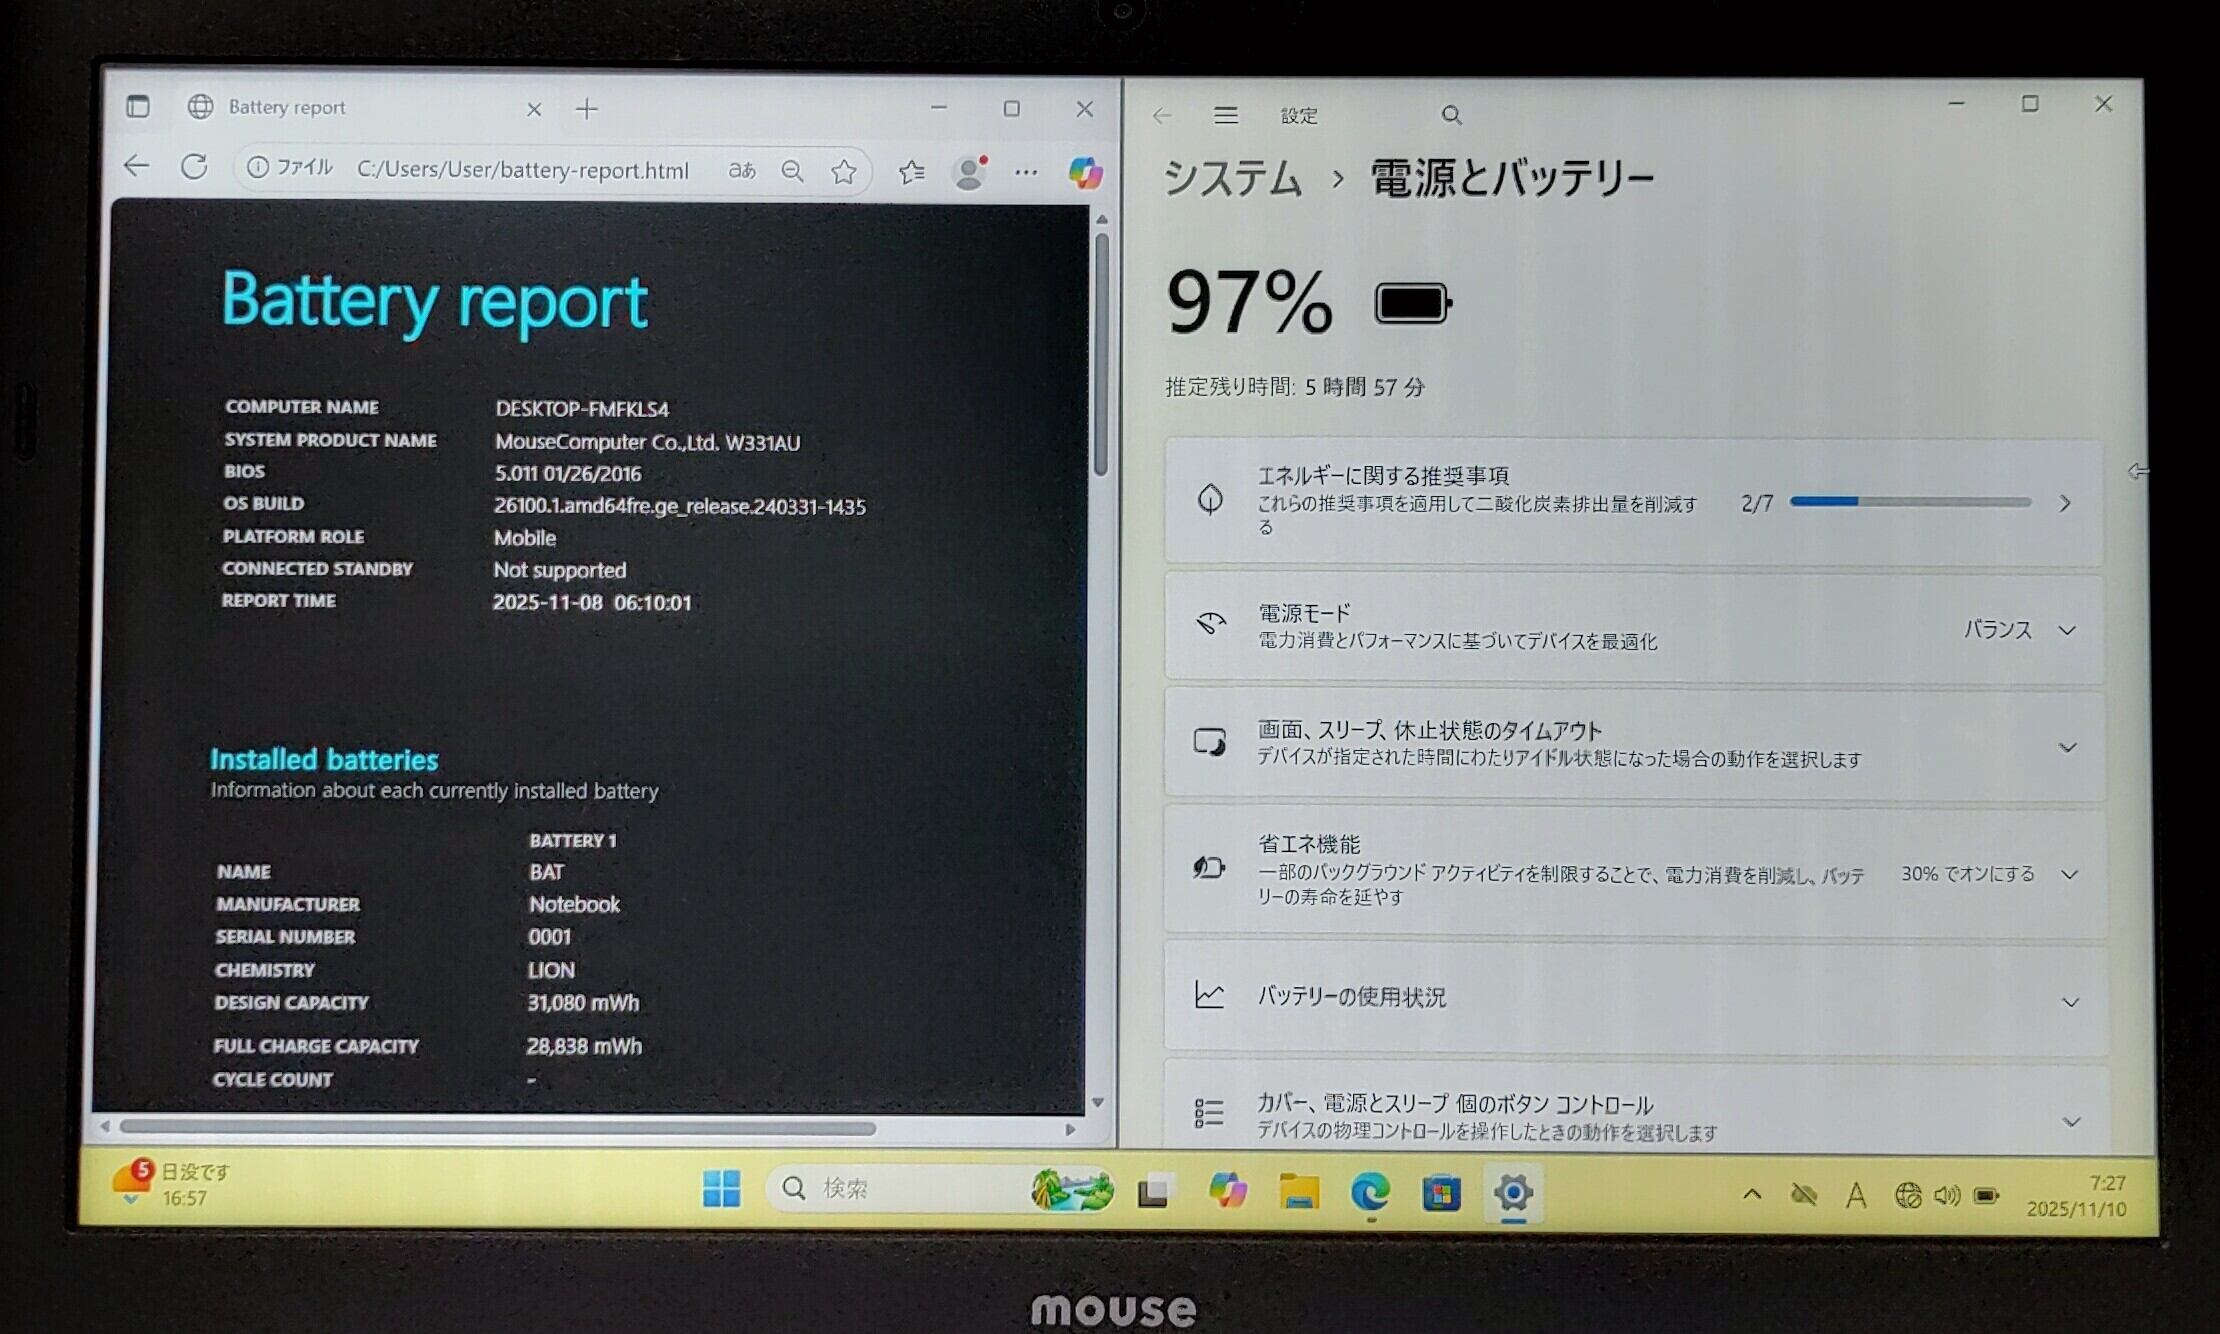Screen dimensions: 2220x1334
Task: Open the favorites list icon
Action: tap(911, 172)
